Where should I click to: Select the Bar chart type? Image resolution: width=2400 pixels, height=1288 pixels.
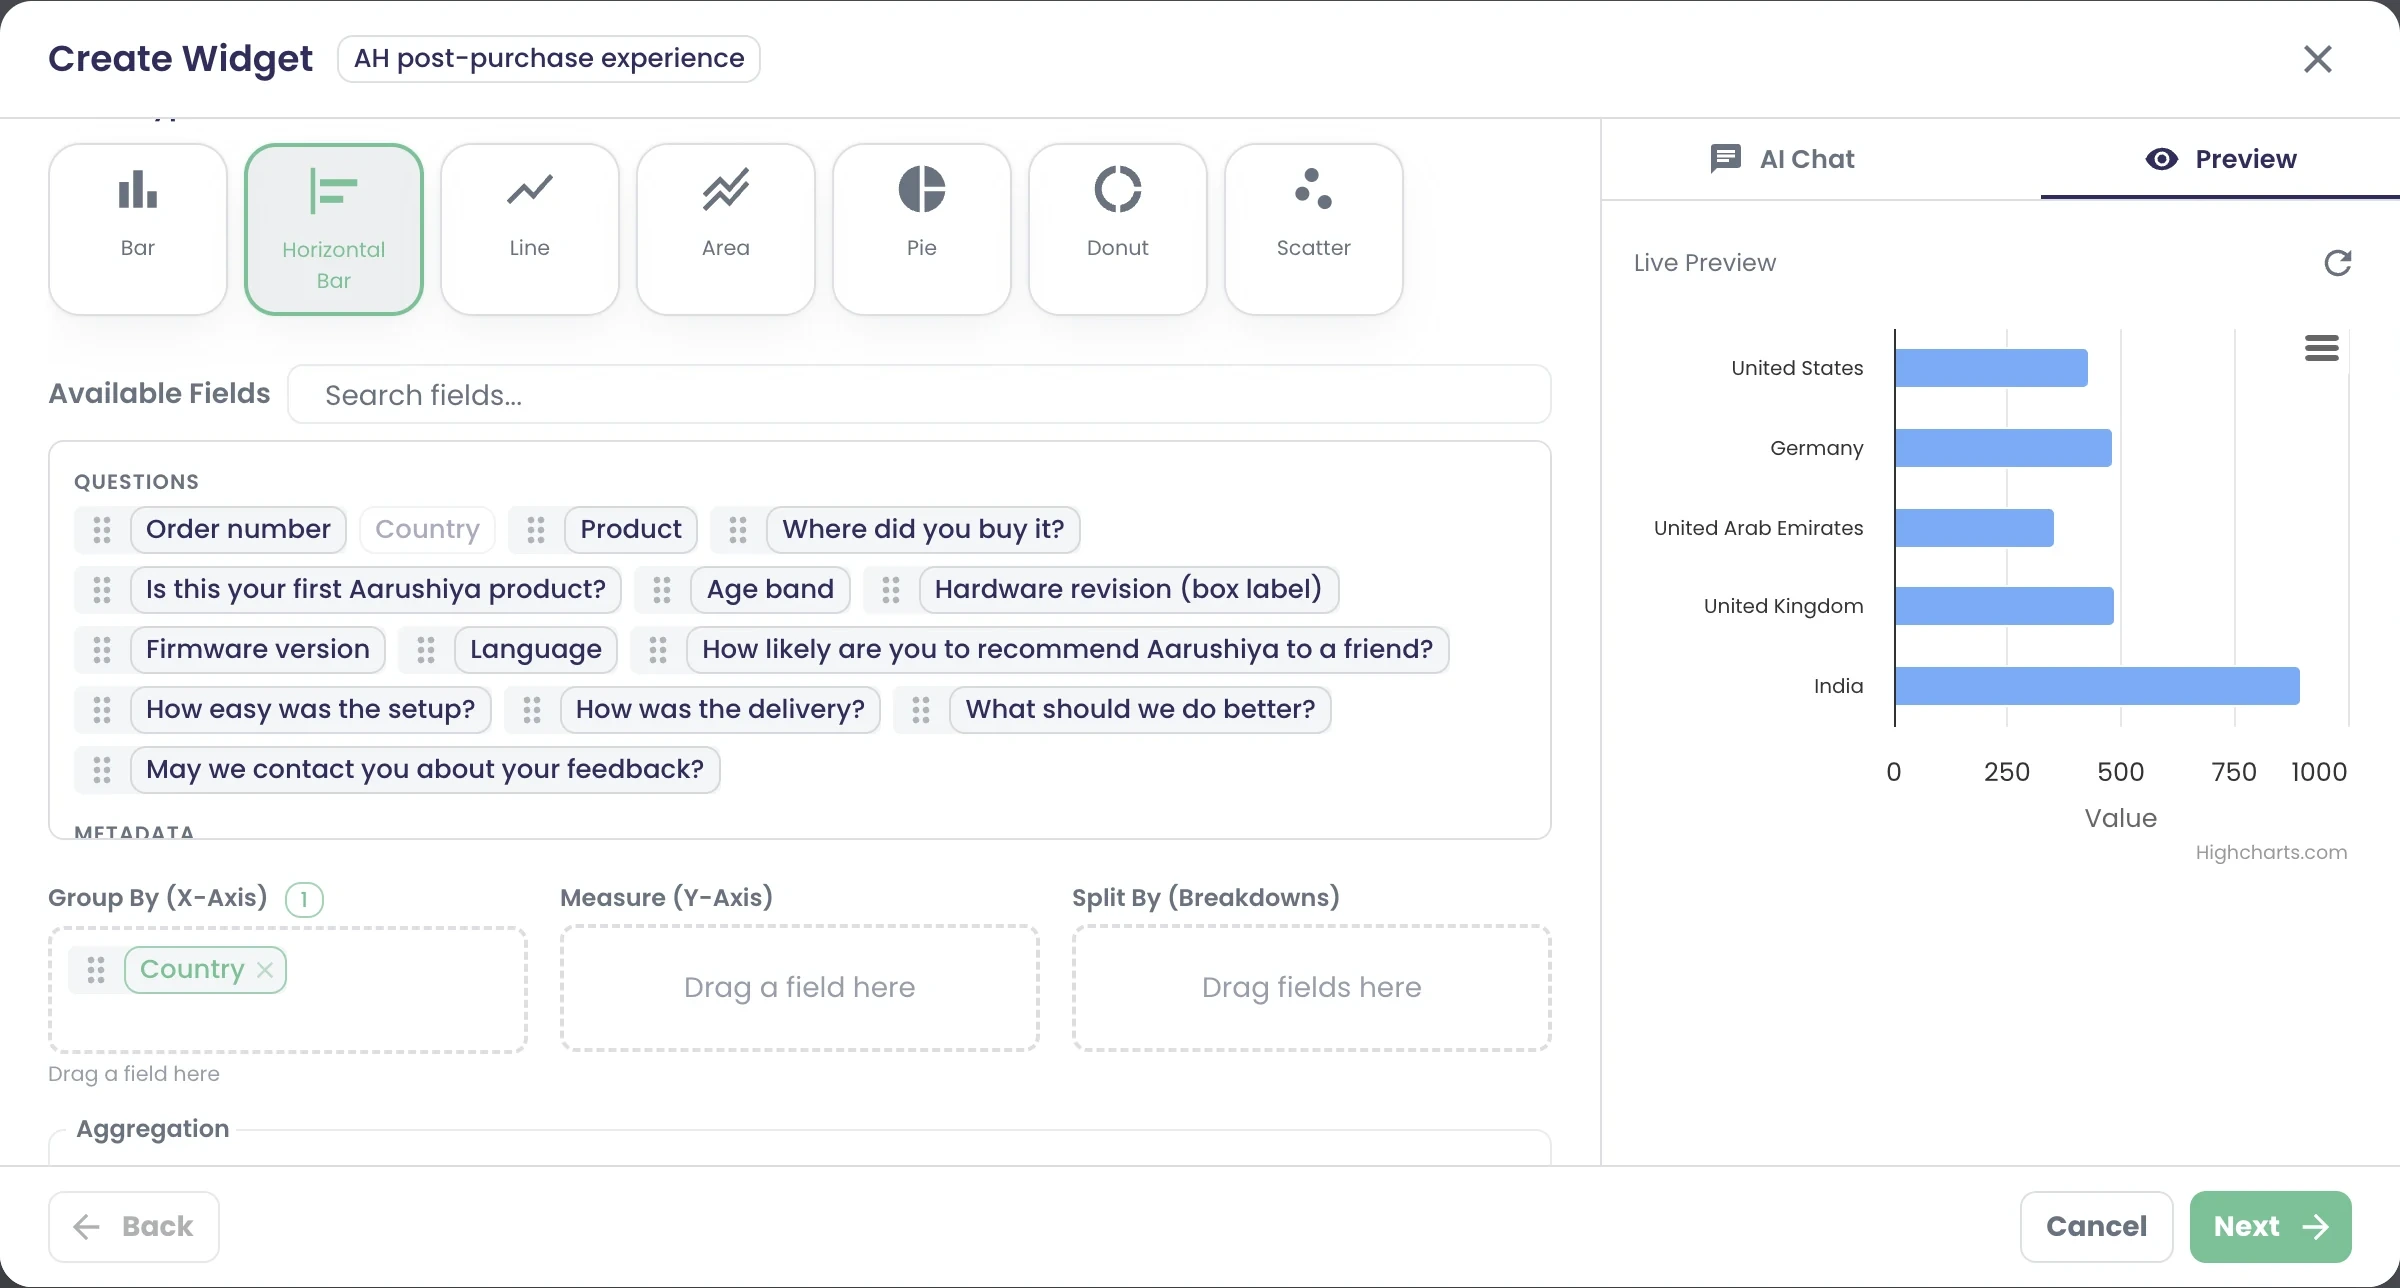[x=138, y=229]
